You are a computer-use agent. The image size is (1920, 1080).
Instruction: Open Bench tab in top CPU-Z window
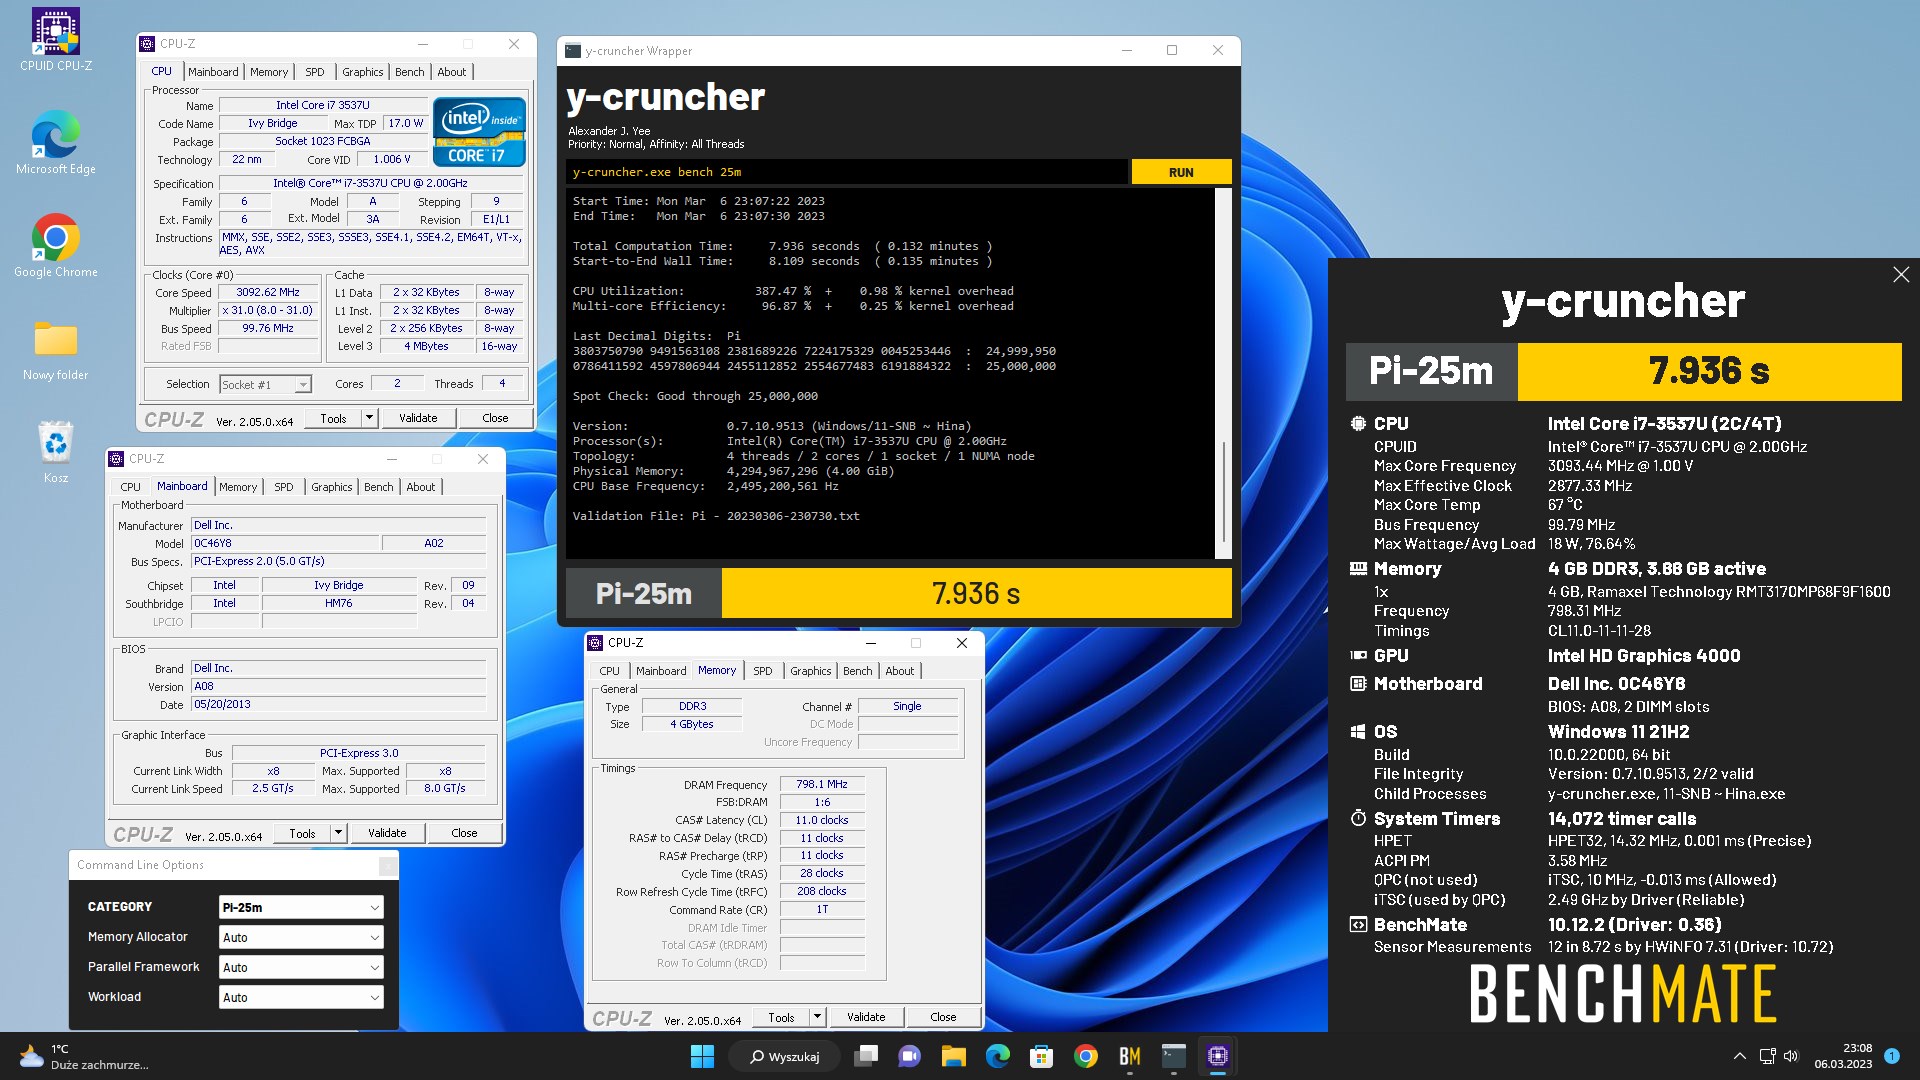(410, 72)
